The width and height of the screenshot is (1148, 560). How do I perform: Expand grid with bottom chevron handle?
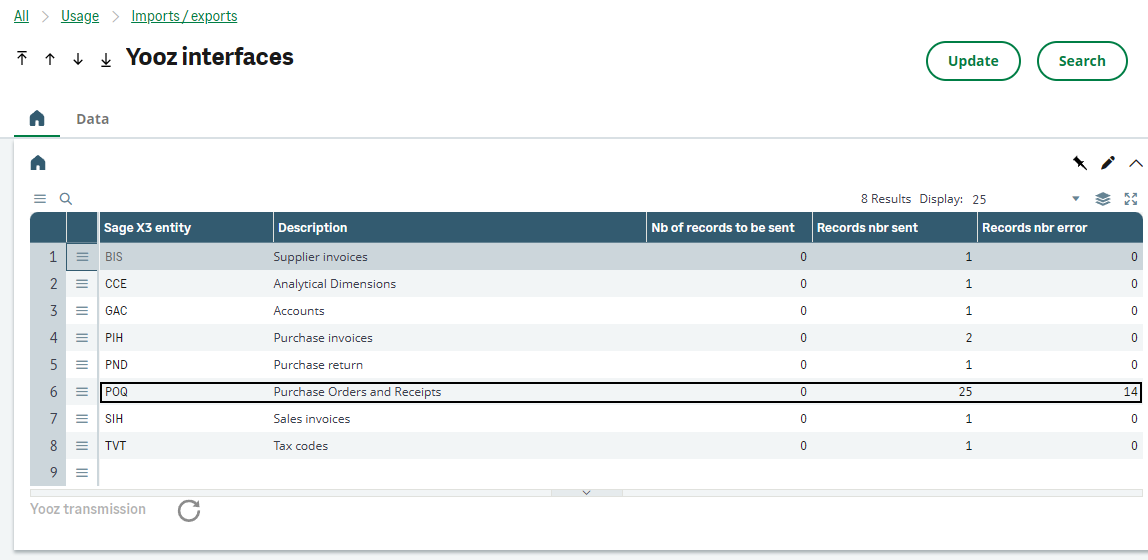586,493
